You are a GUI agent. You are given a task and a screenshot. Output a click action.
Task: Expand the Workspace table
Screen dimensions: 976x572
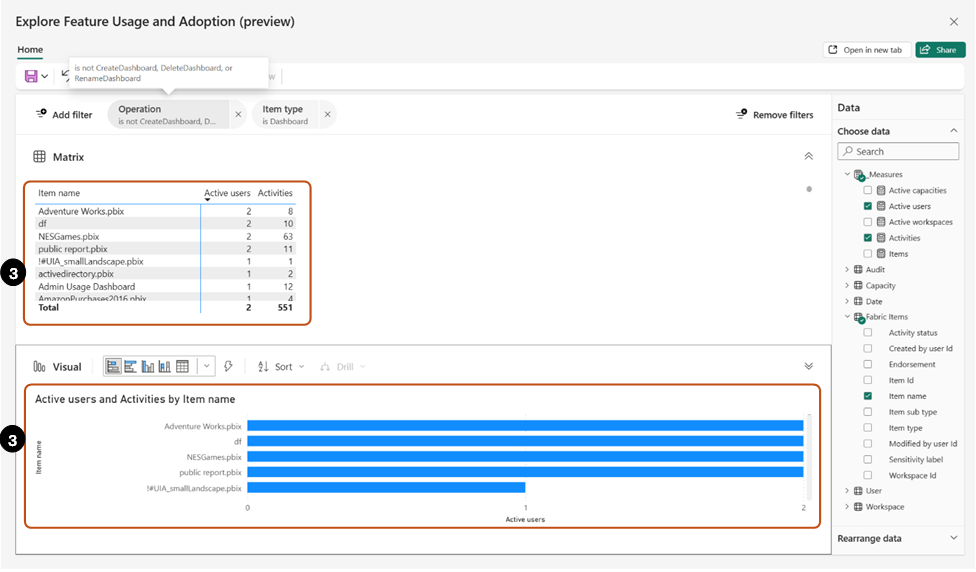847,507
